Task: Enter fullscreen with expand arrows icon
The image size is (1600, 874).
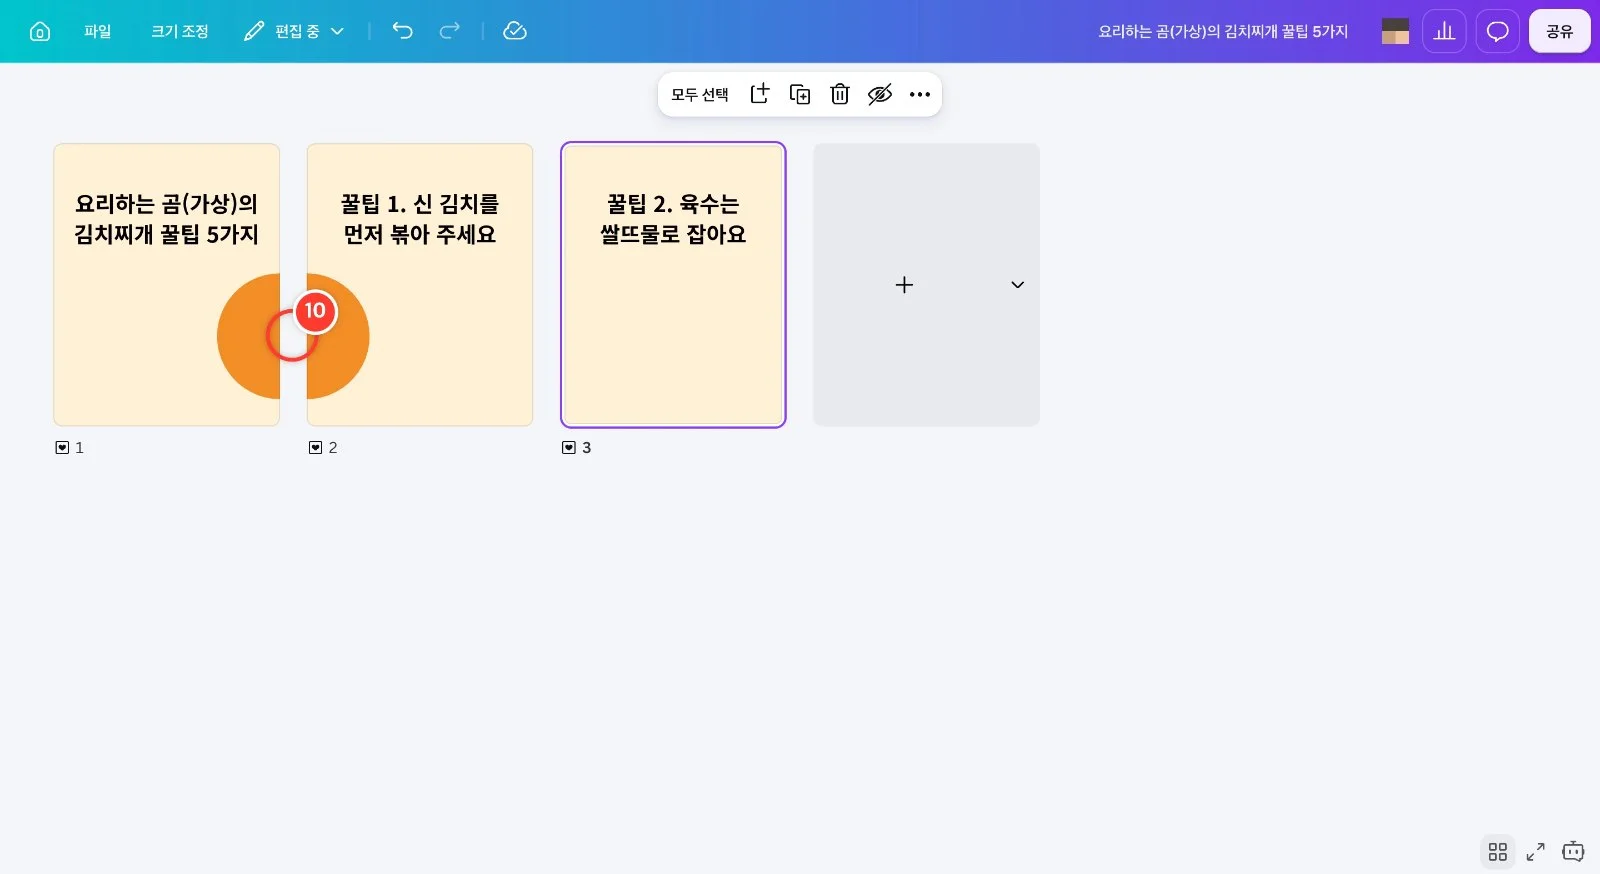Action: 1535,852
